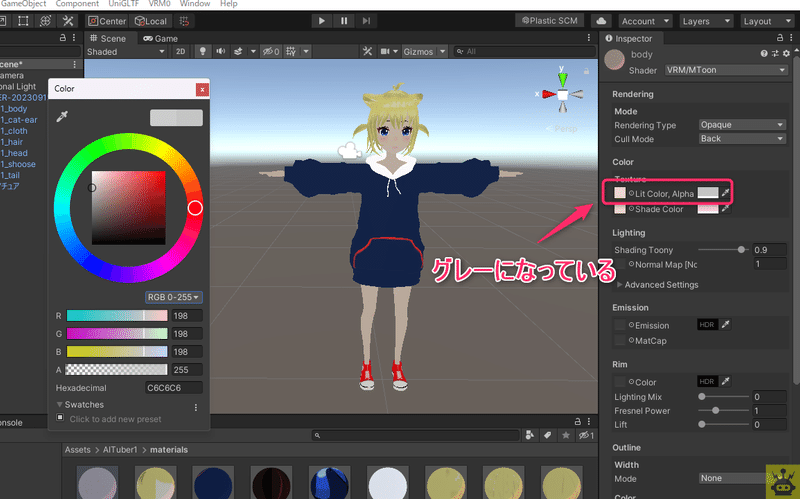This screenshot has height=499, width=800.
Task: Open Plastic SCM window
Action: (x=549, y=21)
